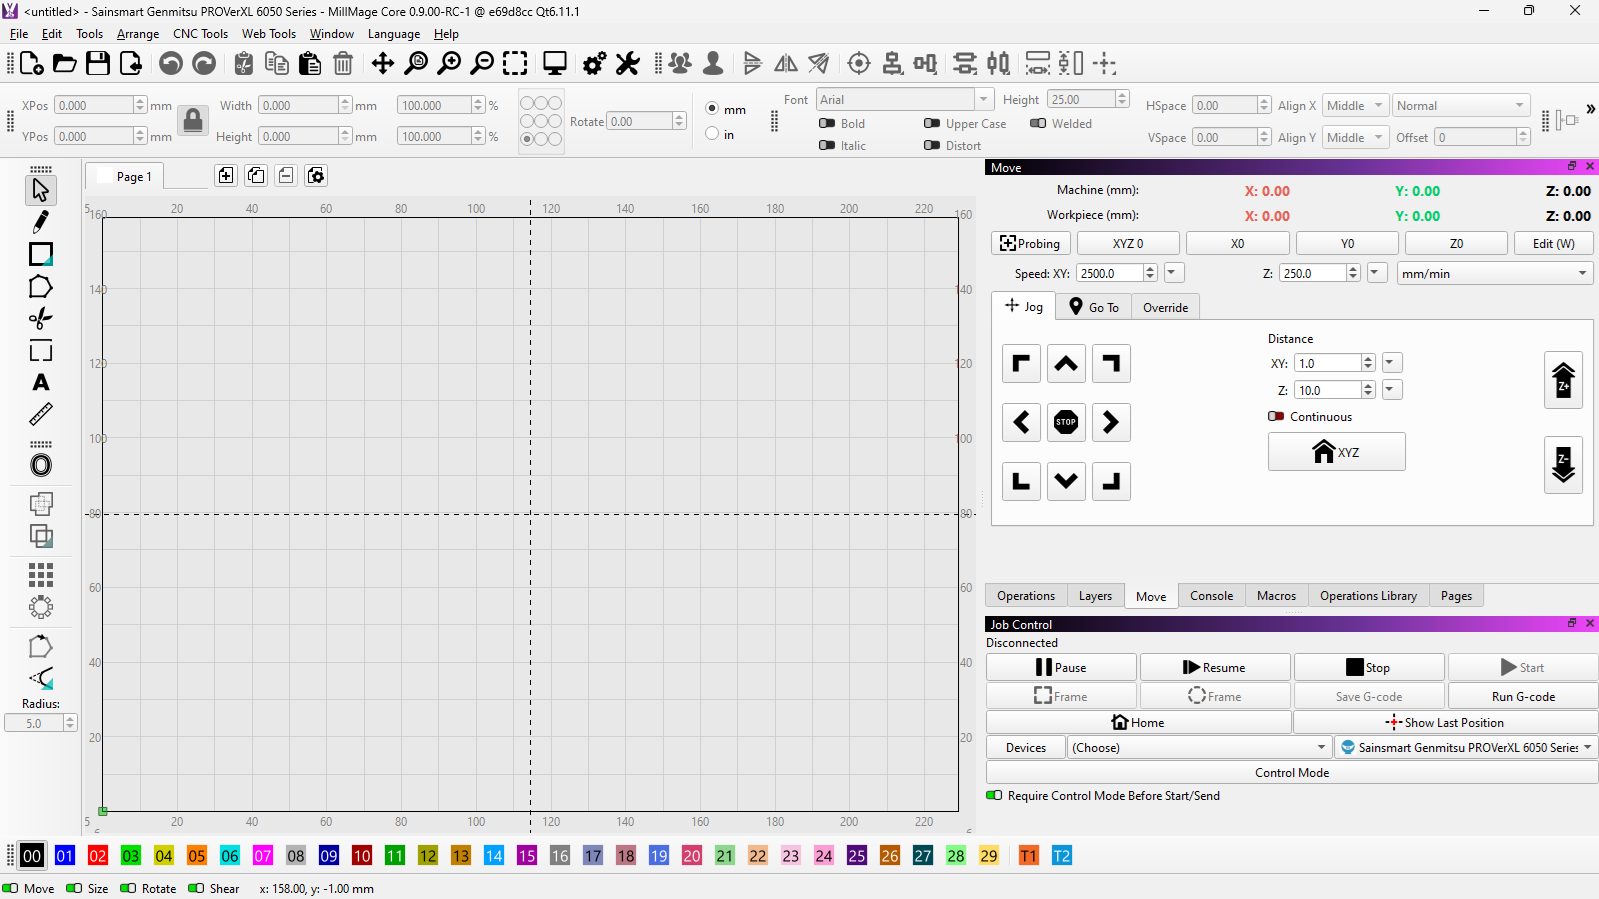This screenshot has width=1599, height=899.
Task: Open Settings gear icon in toolbar
Action: (595, 64)
